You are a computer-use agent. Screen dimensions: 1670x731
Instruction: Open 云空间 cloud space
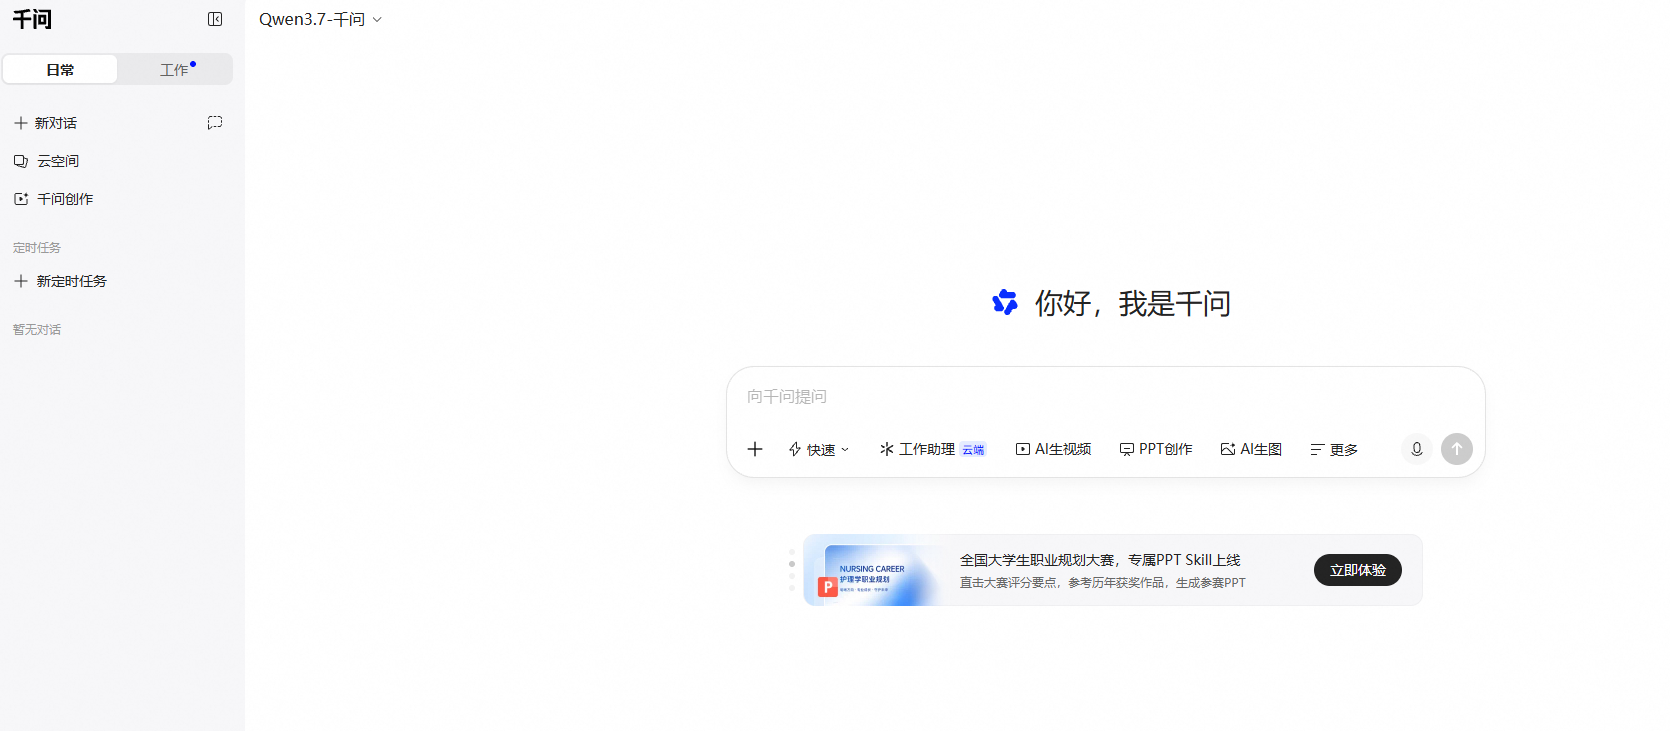point(46,161)
